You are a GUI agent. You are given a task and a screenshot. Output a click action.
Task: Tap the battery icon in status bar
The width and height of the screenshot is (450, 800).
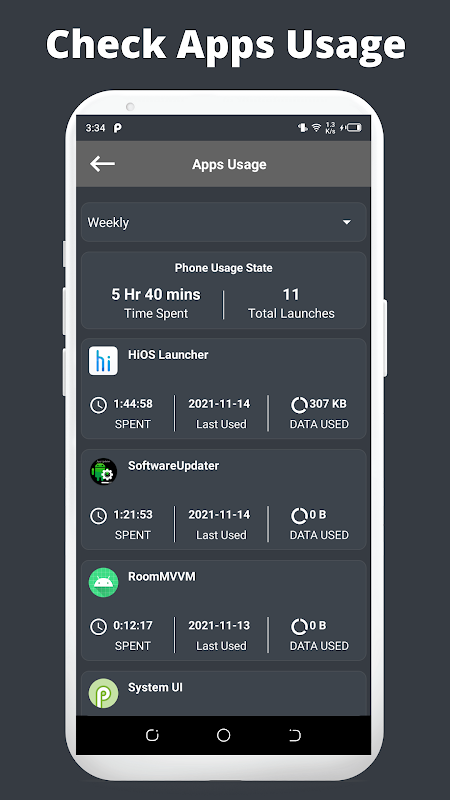352,128
